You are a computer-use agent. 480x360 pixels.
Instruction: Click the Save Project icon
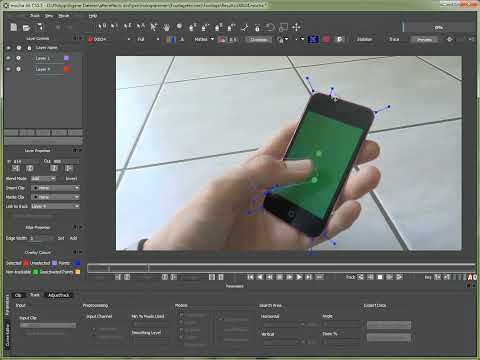39,27
